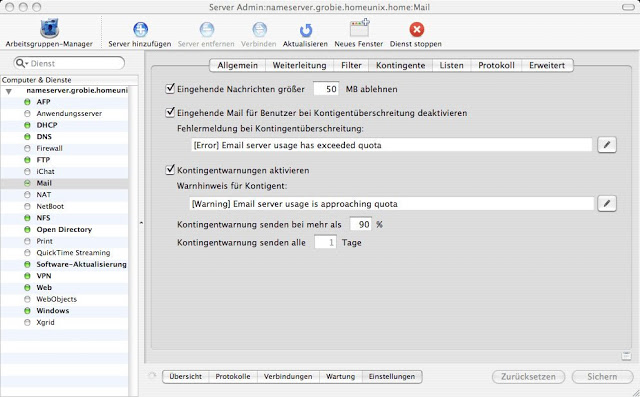
Task: Click the 90 percent threshold field
Action: coord(361,224)
